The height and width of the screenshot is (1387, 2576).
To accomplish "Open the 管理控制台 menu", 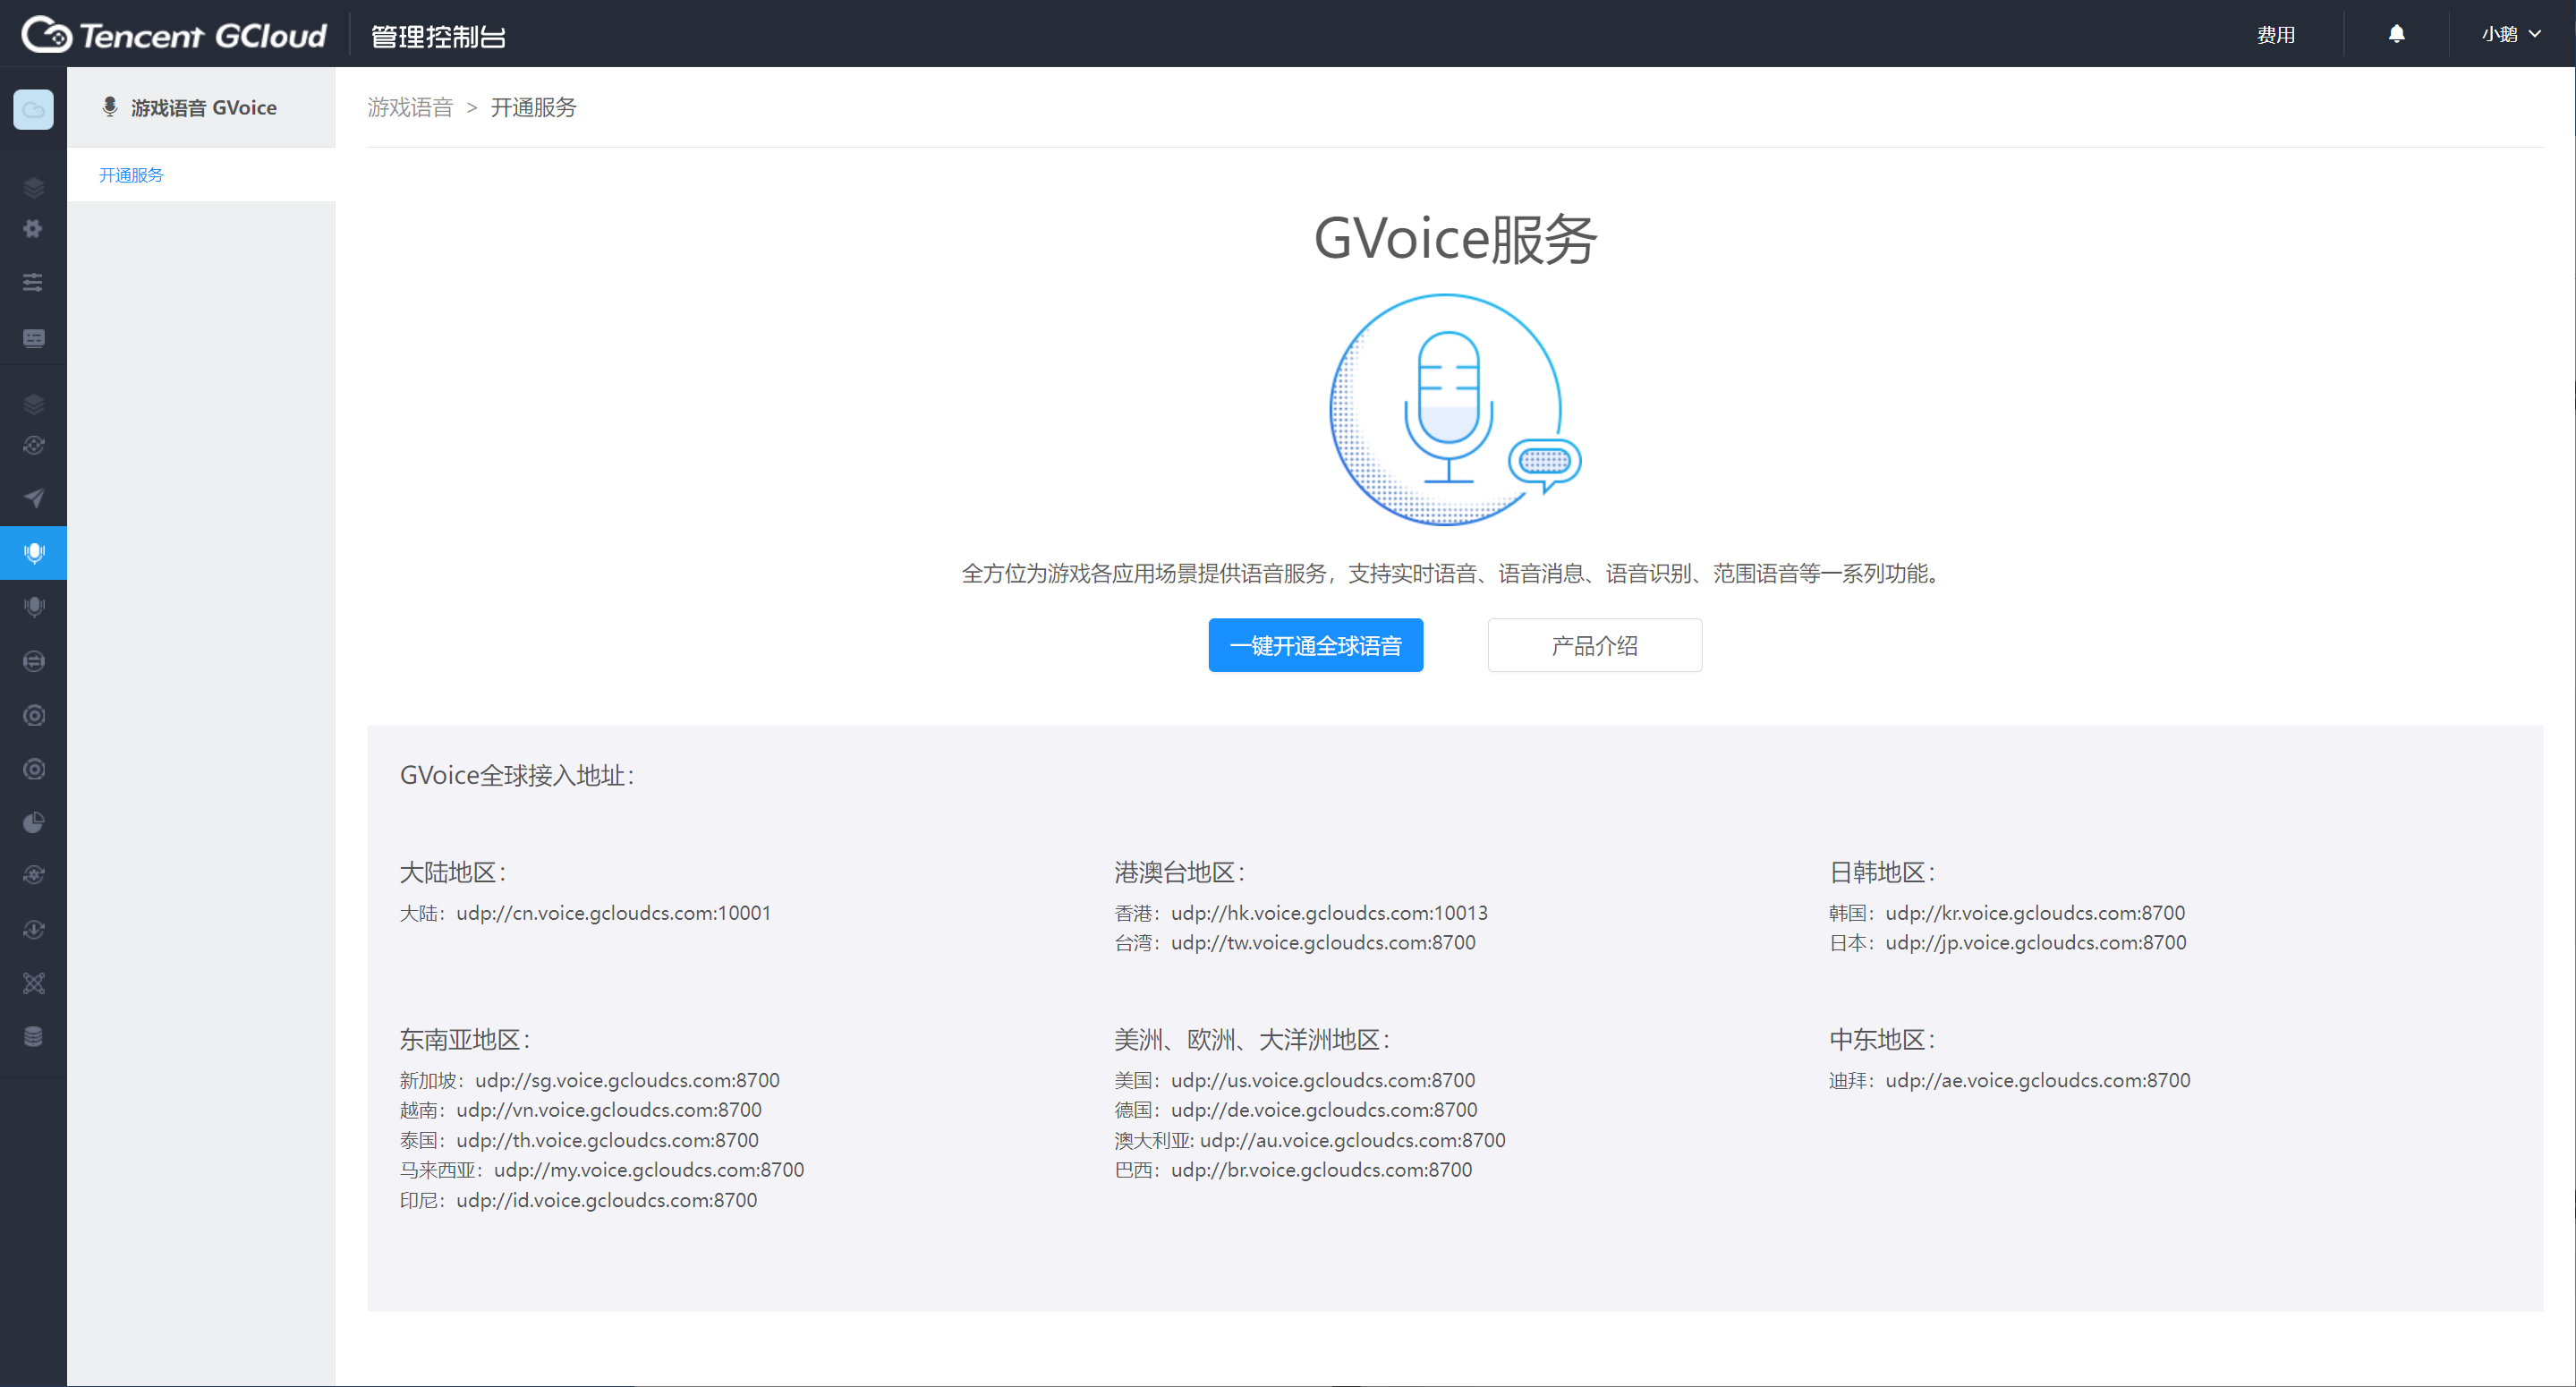I will click(x=437, y=35).
